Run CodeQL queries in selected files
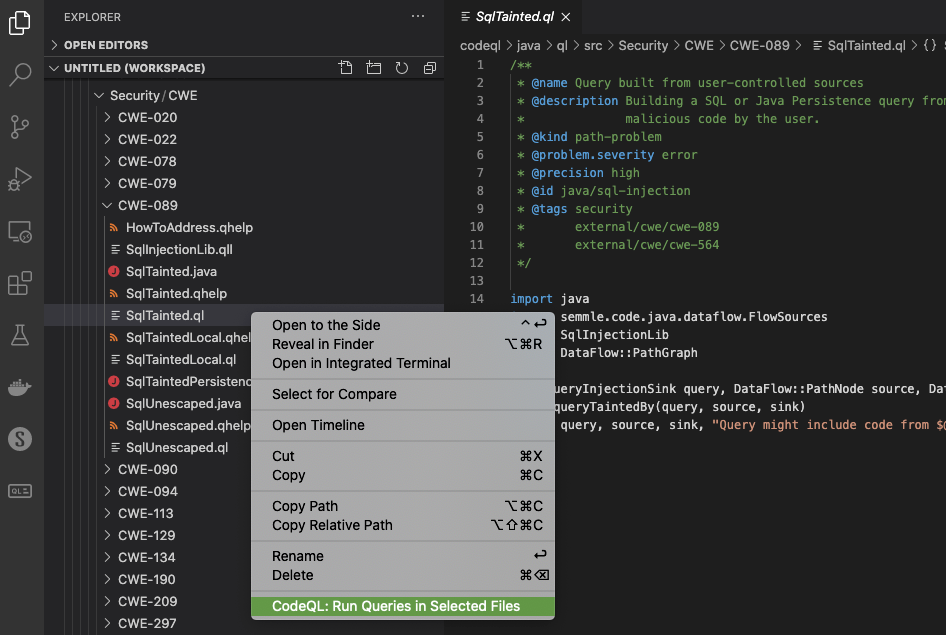The image size is (946, 635). click(x=402, y=606)
